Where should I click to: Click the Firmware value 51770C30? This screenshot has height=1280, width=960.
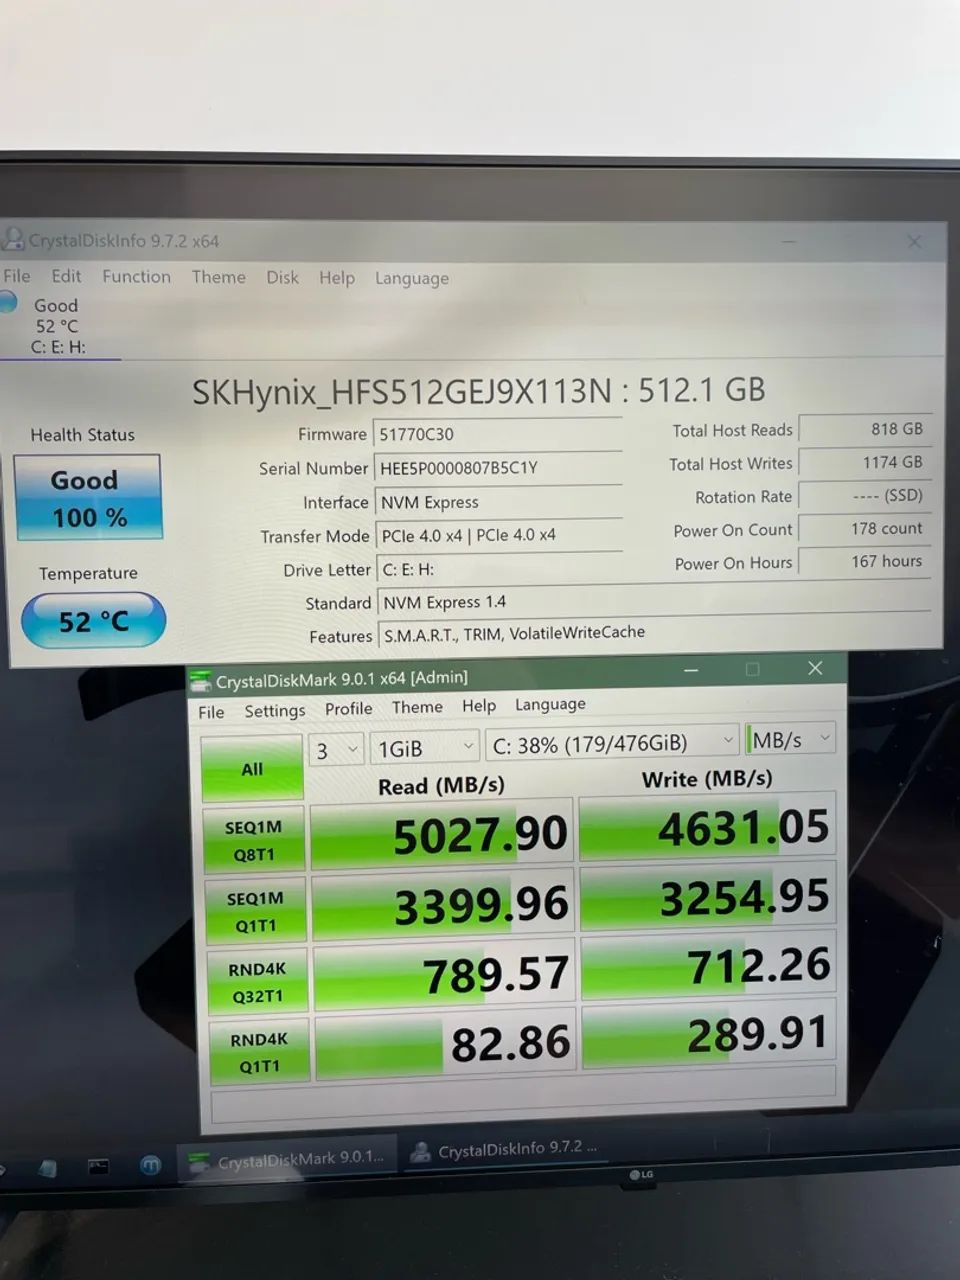[x=497, y=434]
